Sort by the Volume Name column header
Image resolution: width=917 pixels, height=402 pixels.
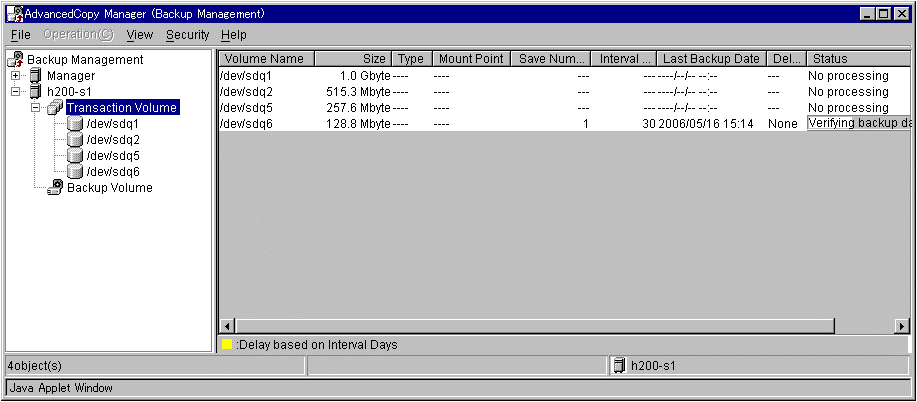pos(267,59)
